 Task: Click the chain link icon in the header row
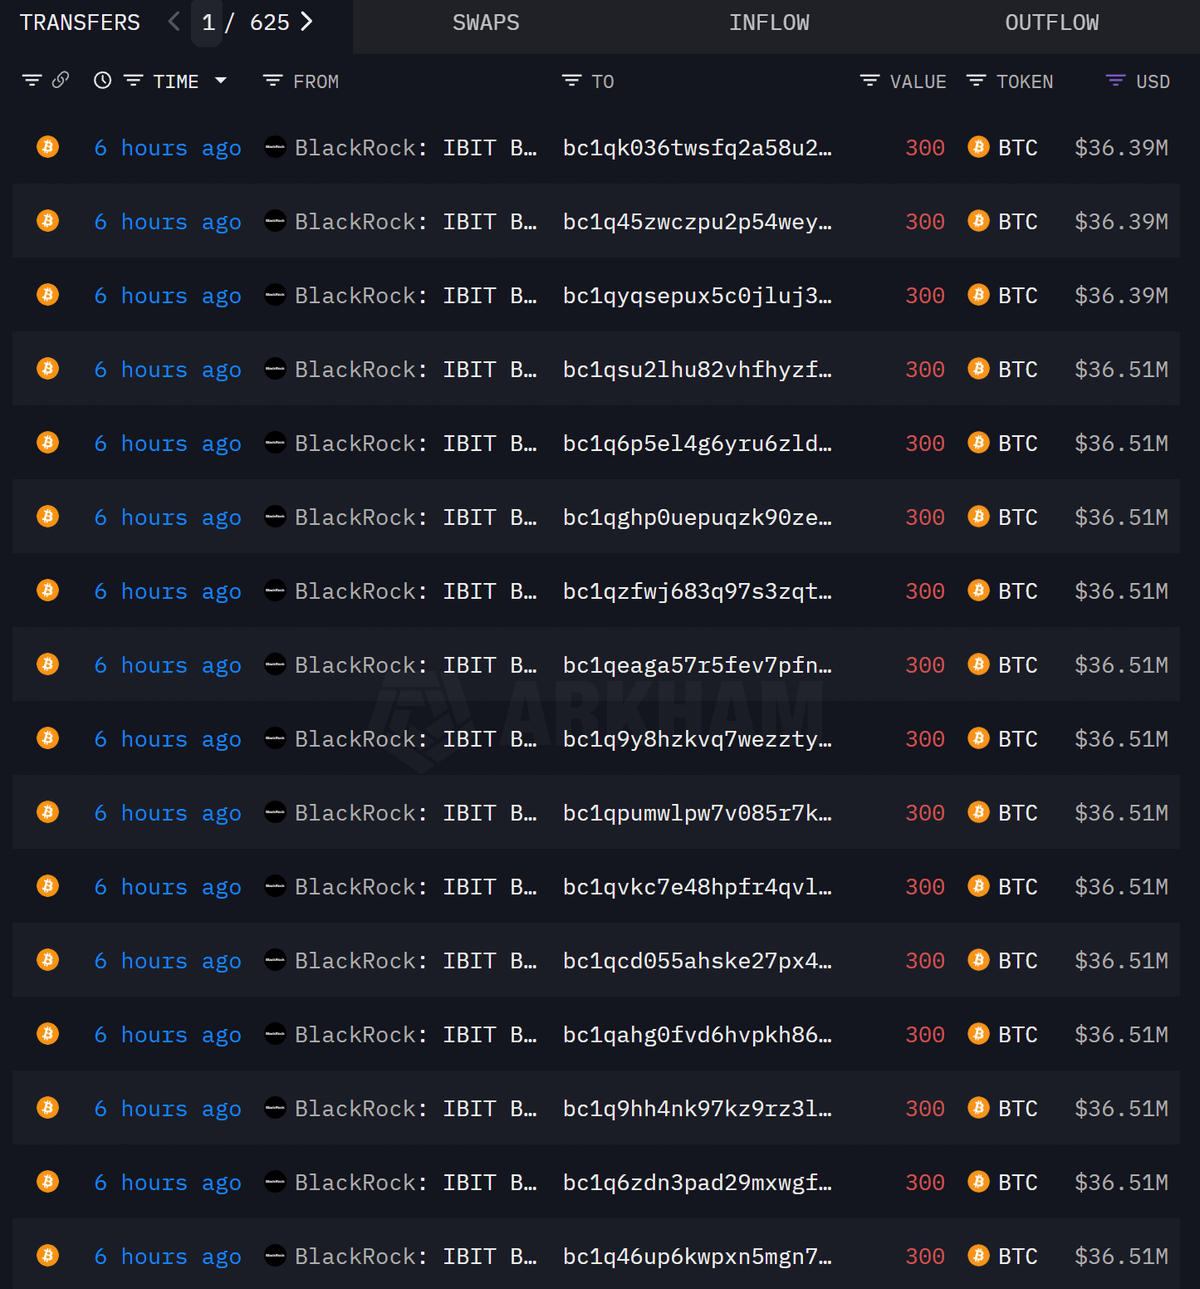pyautogui.click(x=61, y=80)
